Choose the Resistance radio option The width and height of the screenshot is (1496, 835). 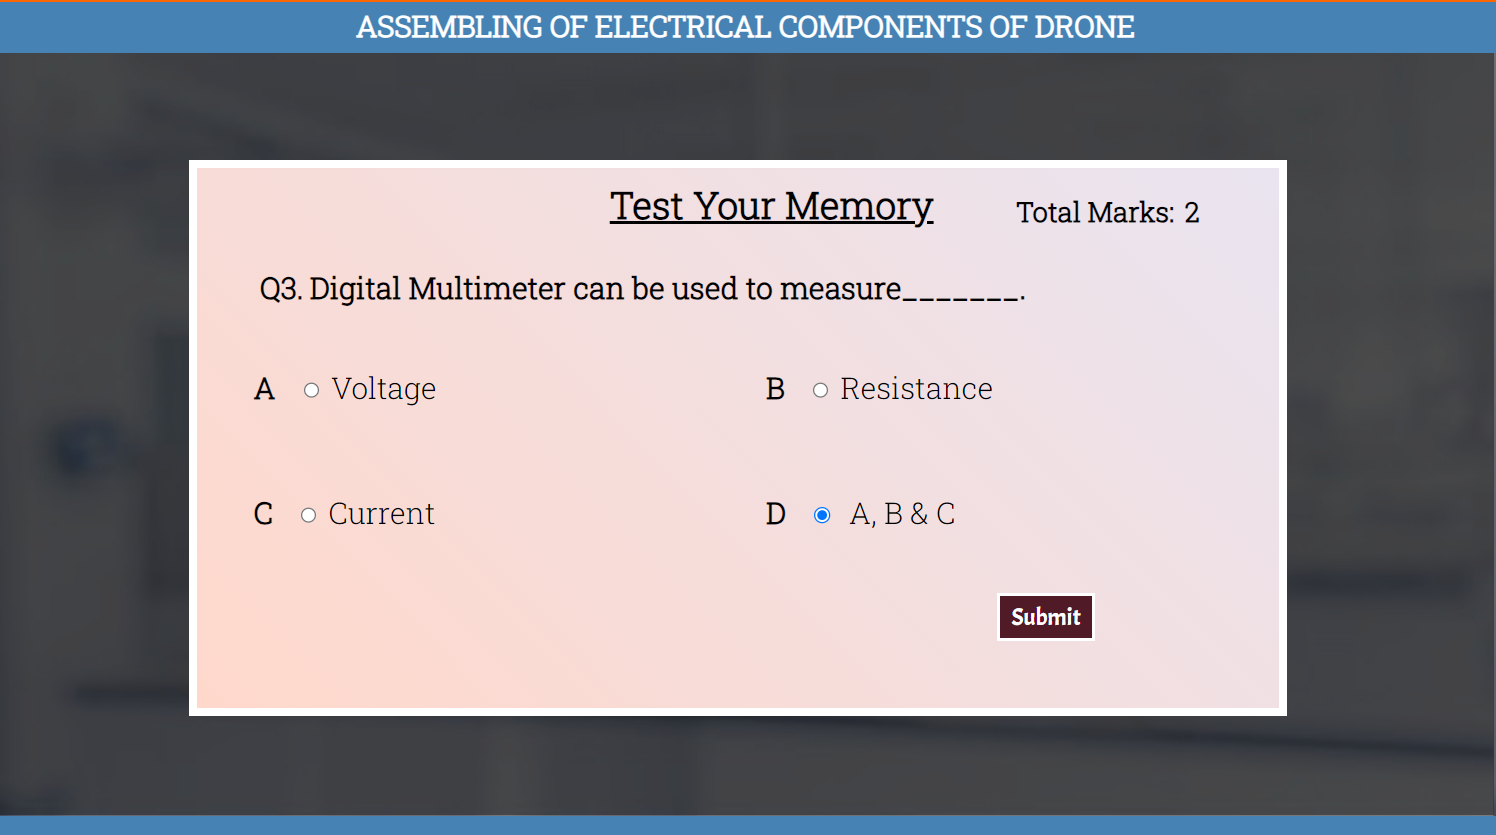(820, 390)
